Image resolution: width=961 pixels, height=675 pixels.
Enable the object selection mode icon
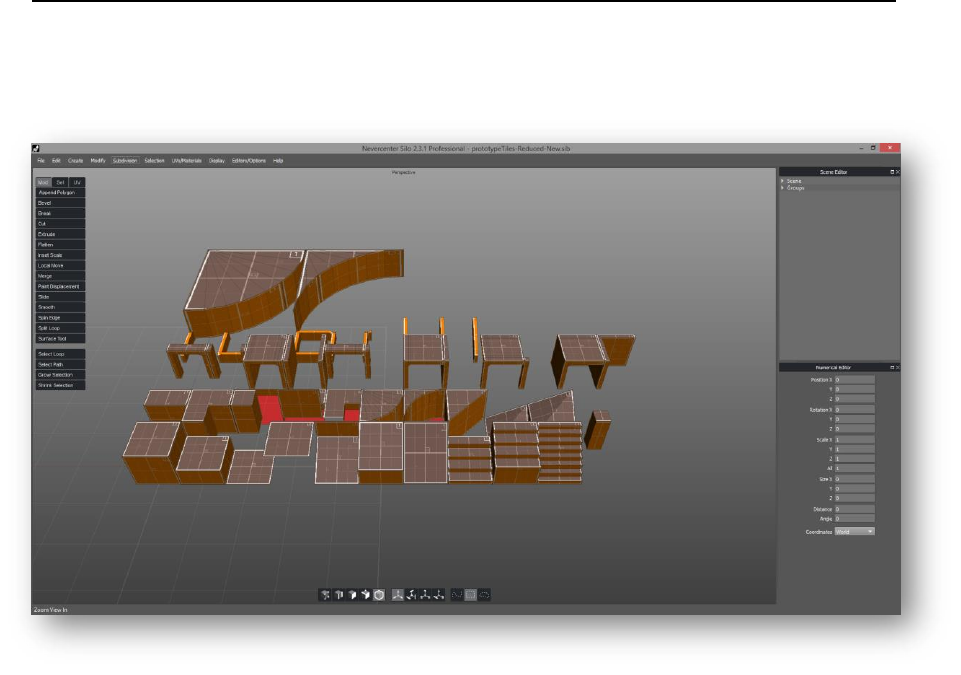[379, 595]
